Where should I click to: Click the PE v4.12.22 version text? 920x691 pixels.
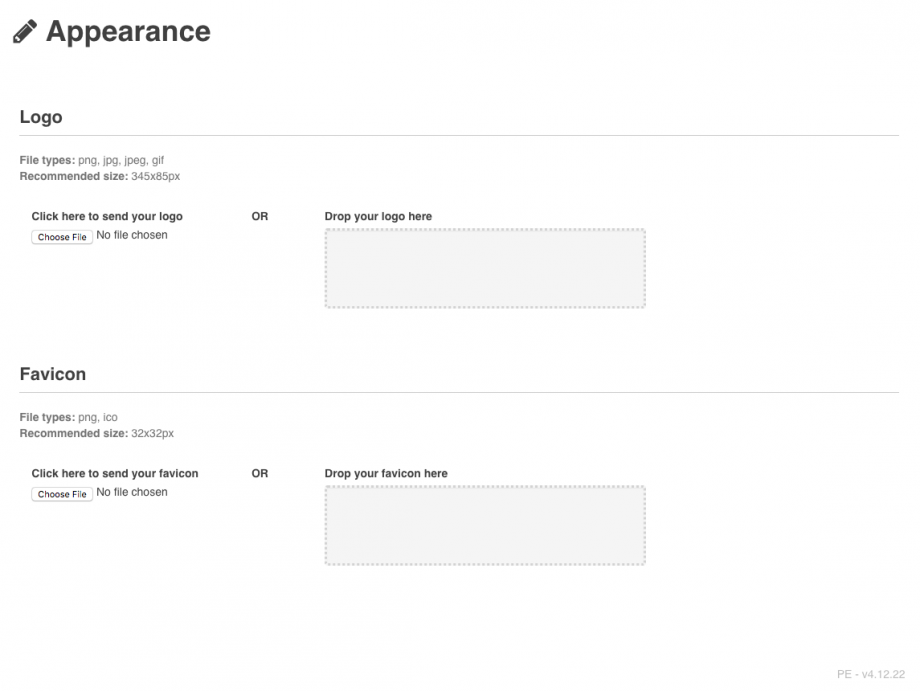870,674
